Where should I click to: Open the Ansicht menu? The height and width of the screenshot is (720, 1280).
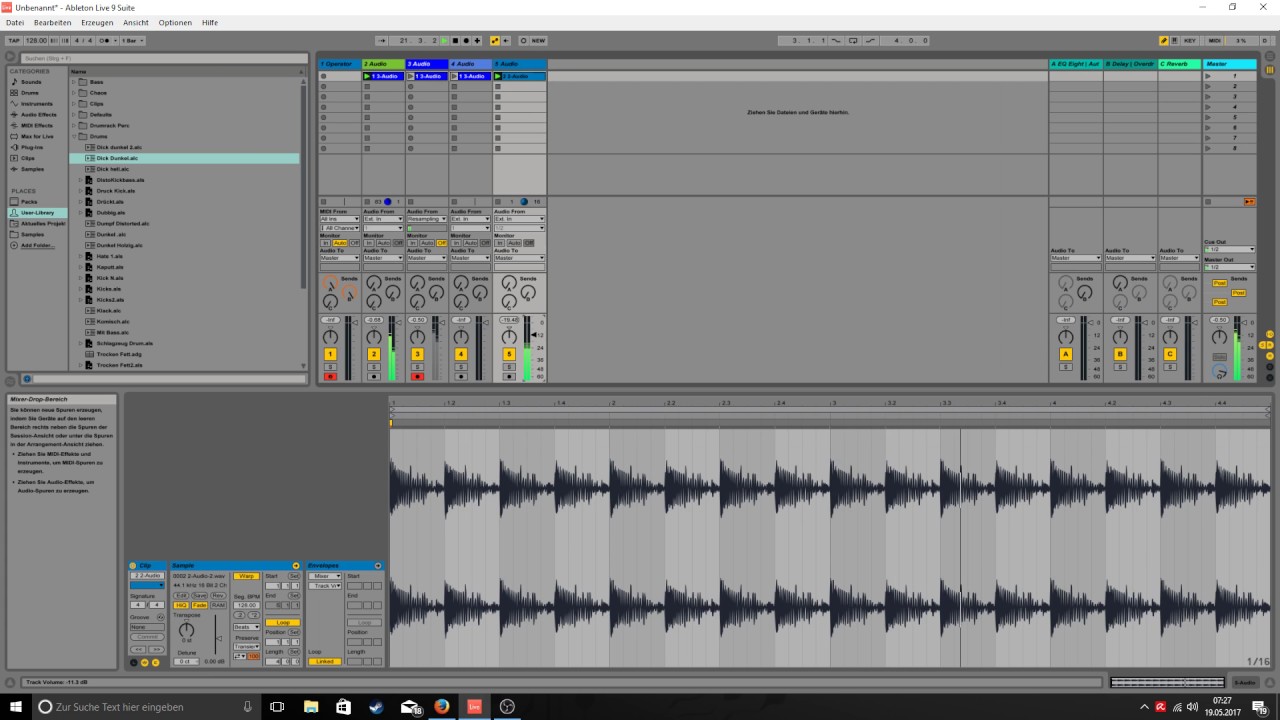pyautogui.click(x=136, y=22)
